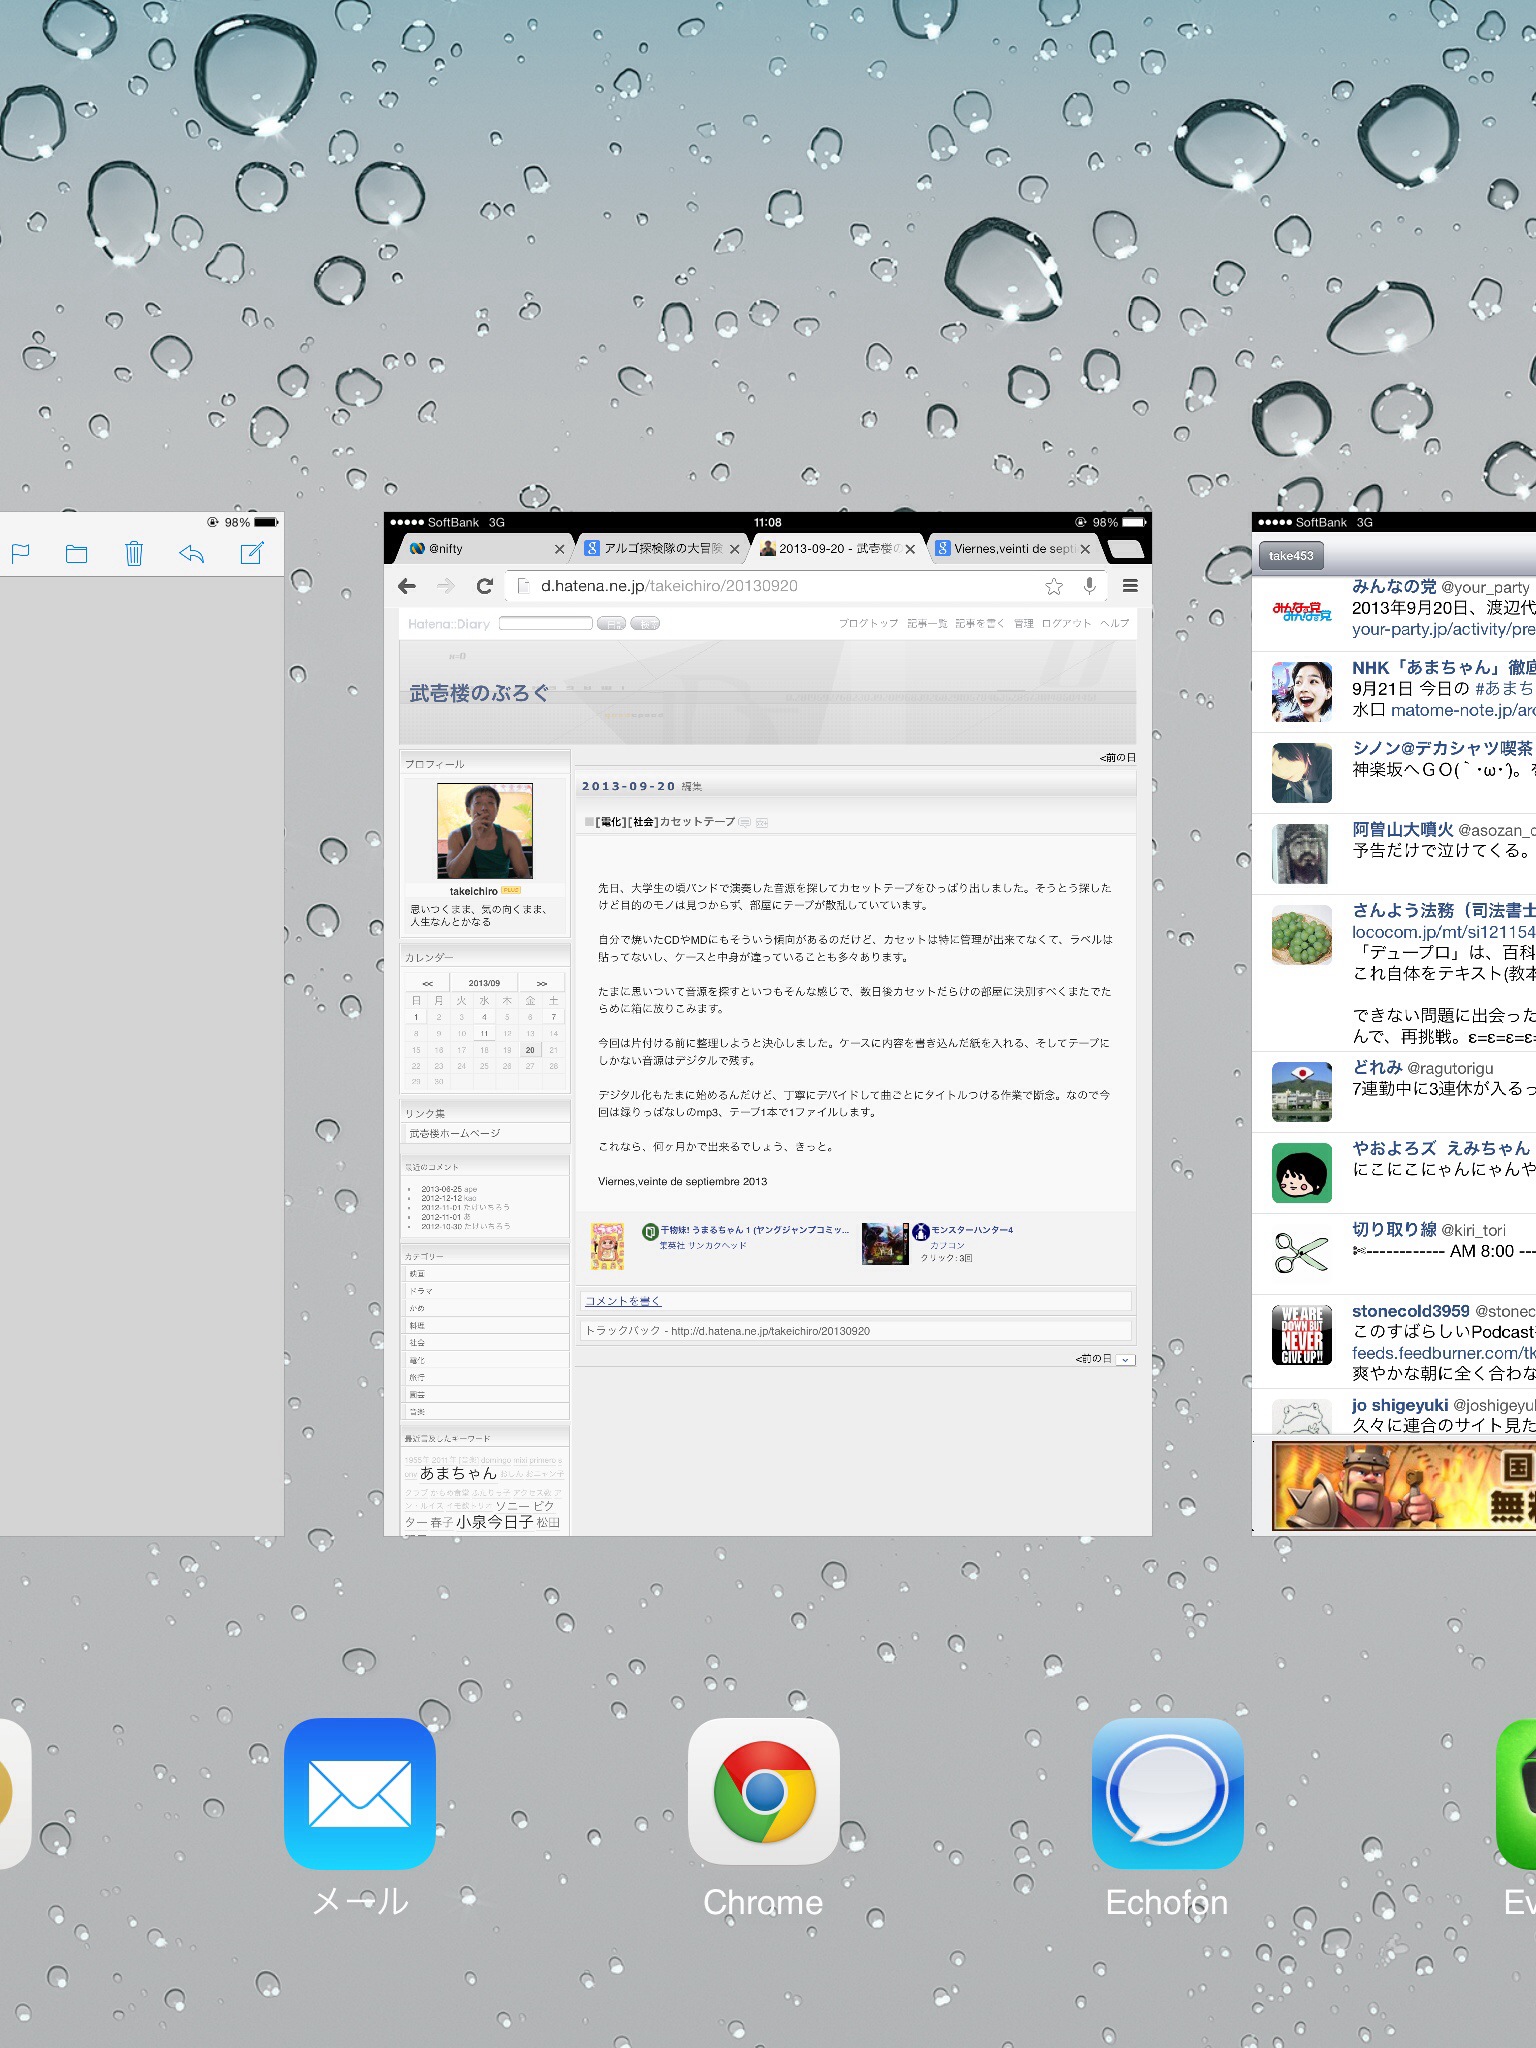The height and width of the screenshot is (2048, 1536).
Task: Select calendar day 20
Action: (x=530, y=1050)
